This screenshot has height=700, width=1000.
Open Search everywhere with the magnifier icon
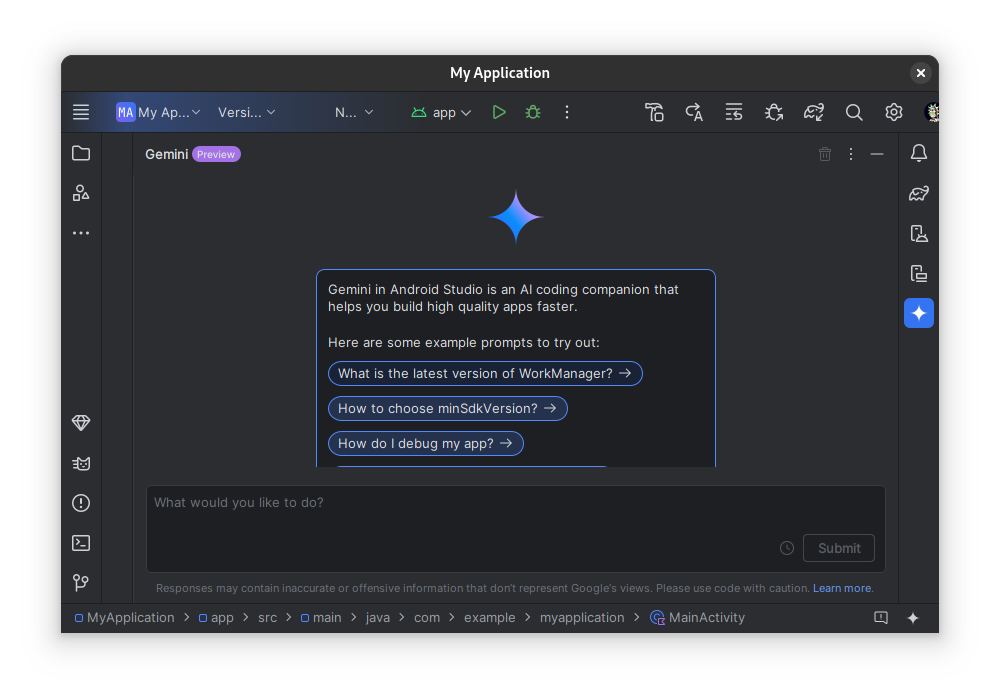pos(854,112)
